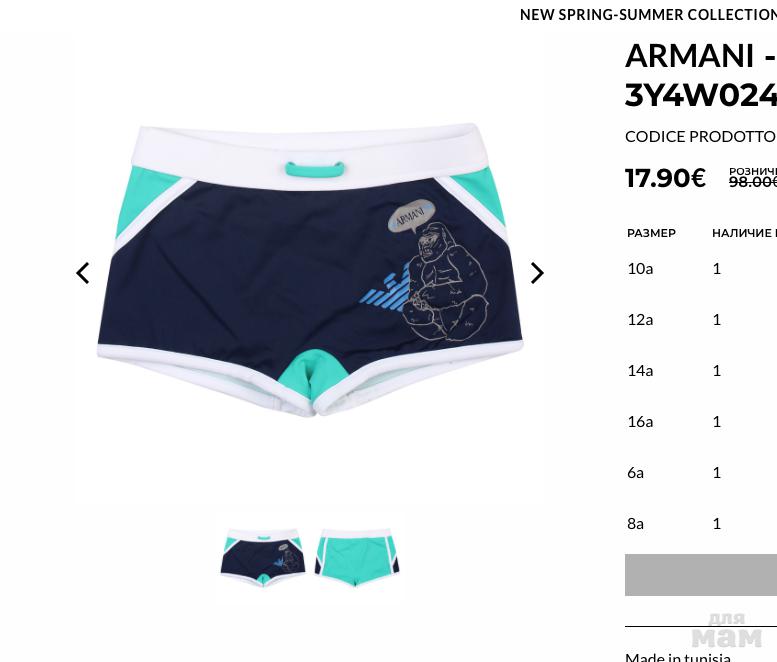Select the navy front view thumbnail

[263, 558]
